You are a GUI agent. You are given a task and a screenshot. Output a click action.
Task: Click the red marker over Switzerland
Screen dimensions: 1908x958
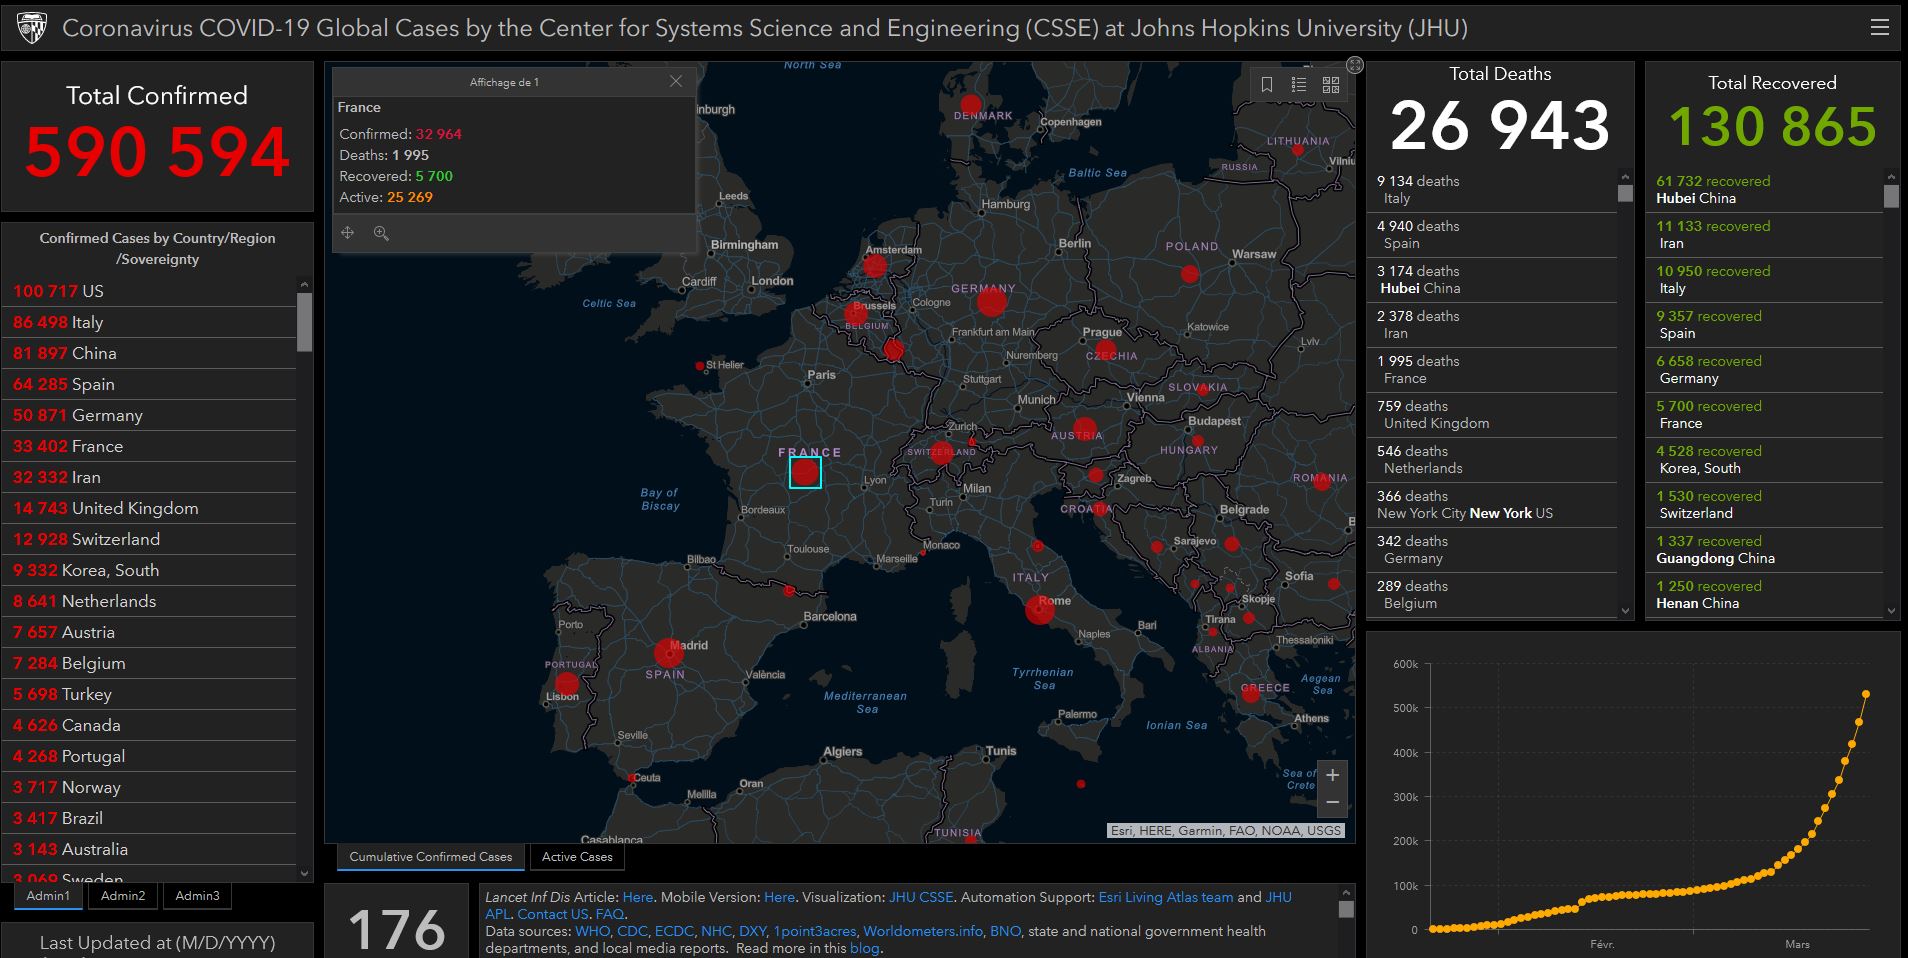tap(942, 452)
